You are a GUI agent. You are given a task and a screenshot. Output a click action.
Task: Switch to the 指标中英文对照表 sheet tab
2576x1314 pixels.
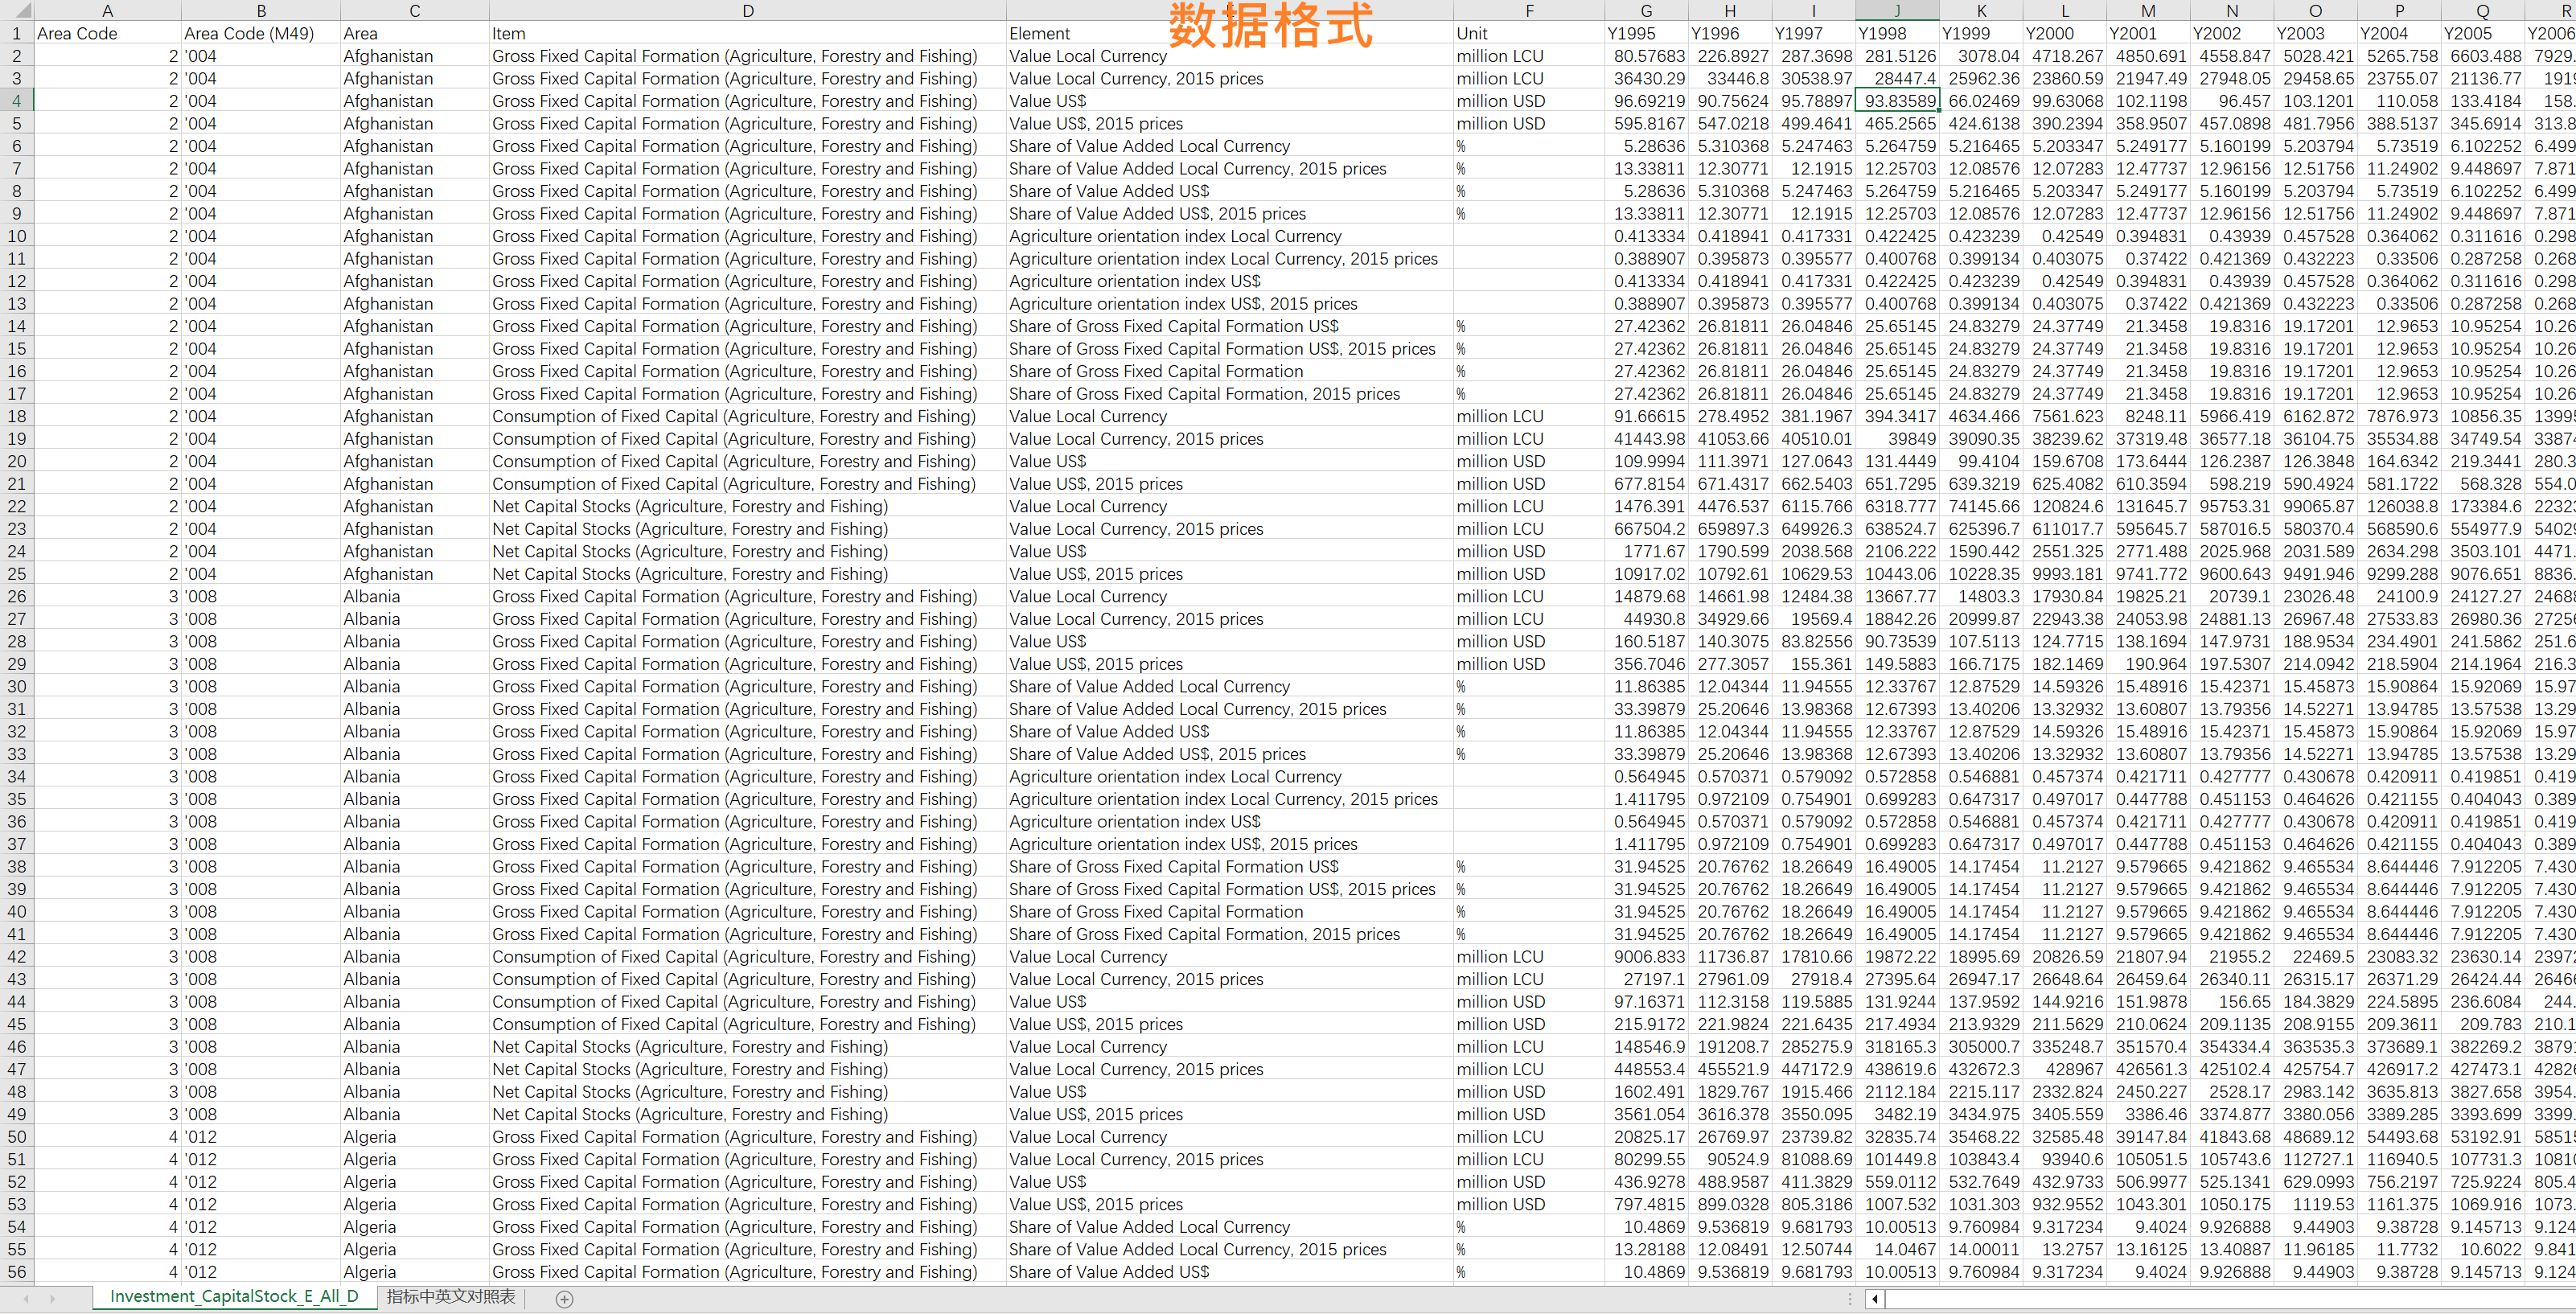tap(450, 1296)
